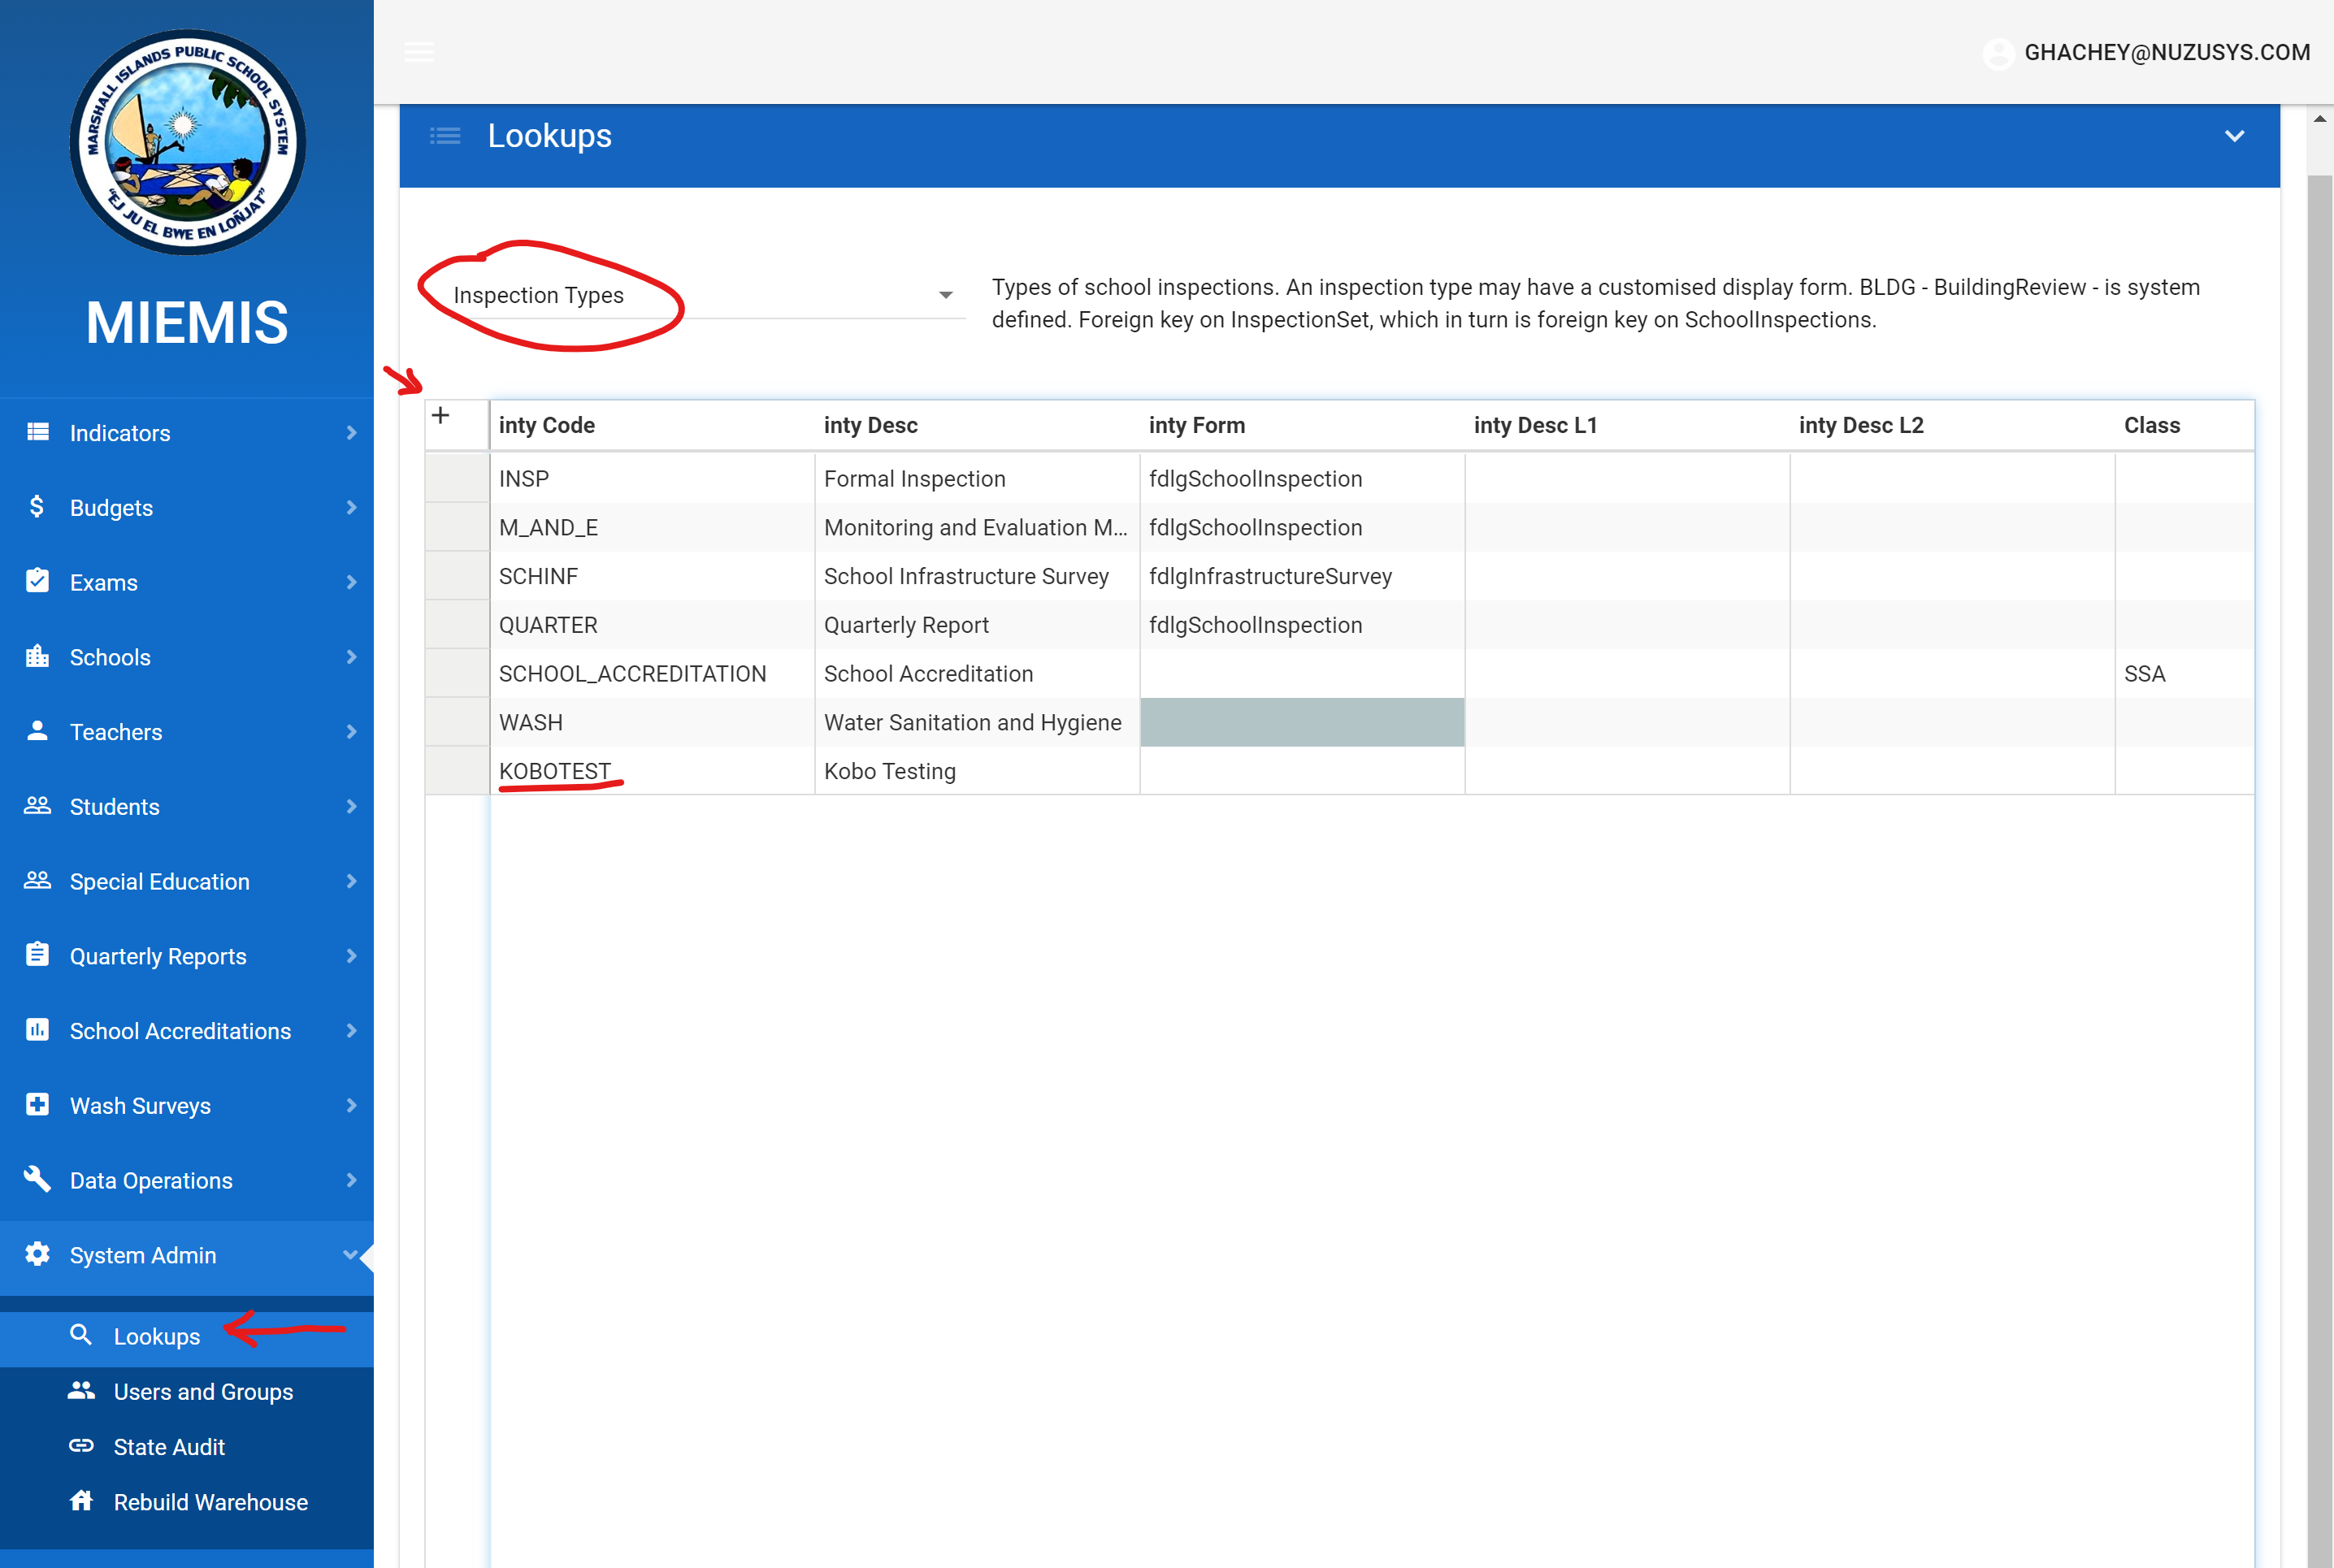
Task: Click the Budgets dollar sign icon
Action: coord(37,507)
